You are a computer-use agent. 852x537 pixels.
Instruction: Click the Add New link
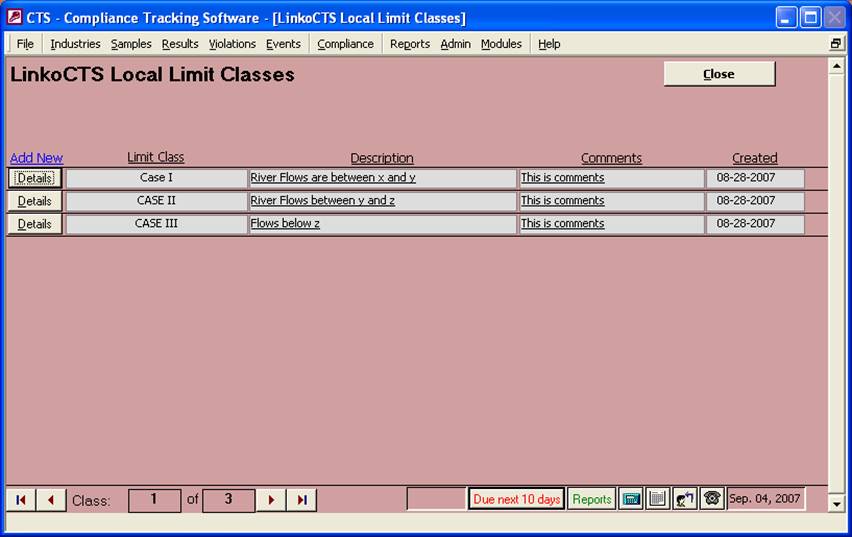pyautogui.click(x=36, y=158)
